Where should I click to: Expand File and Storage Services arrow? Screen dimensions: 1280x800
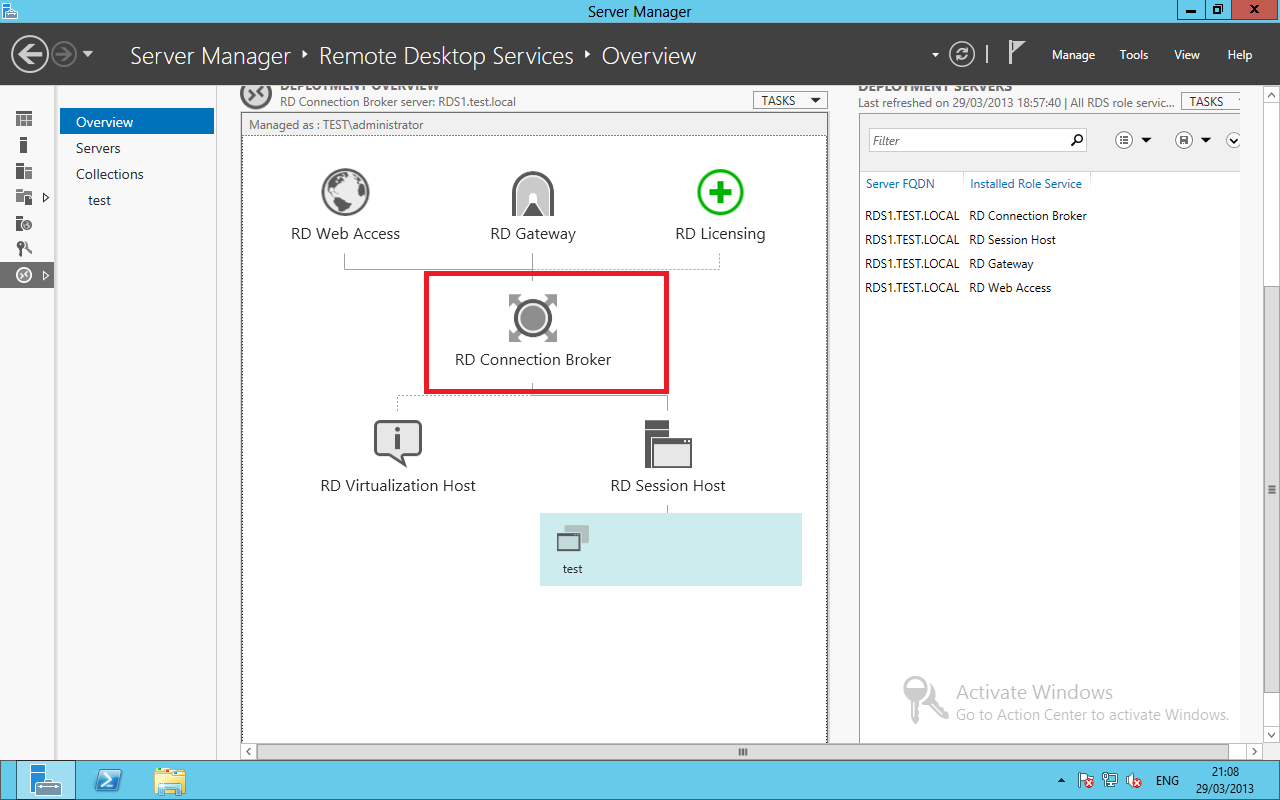click(46, 197)
